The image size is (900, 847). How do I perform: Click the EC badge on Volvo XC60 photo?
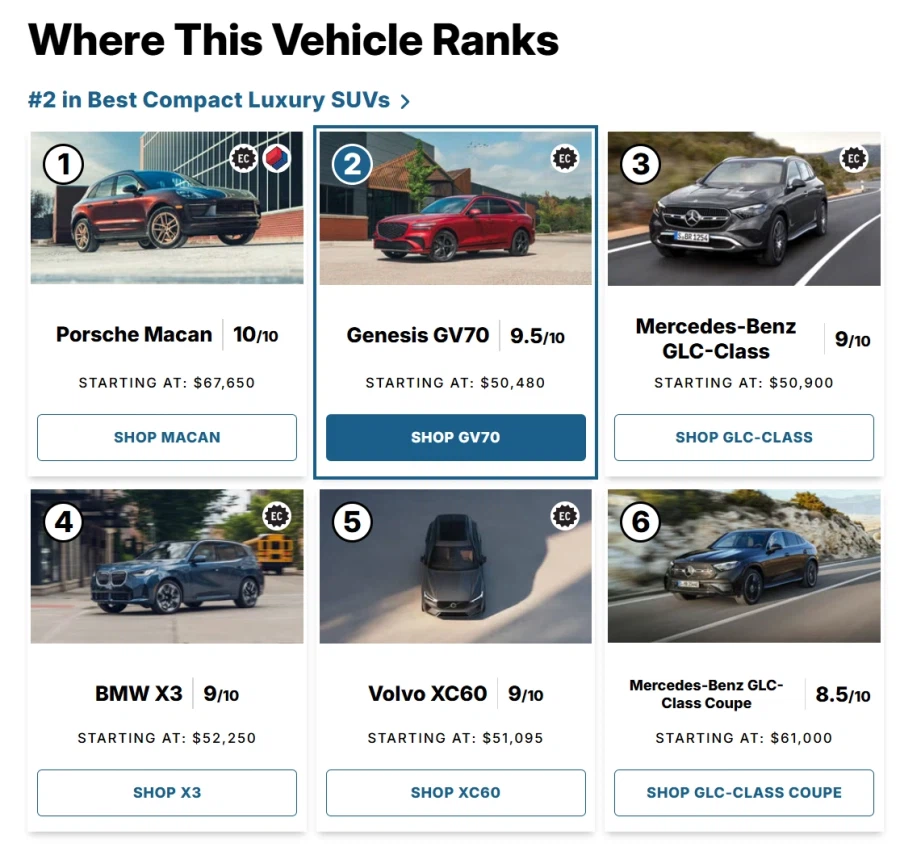[x=565, y=516]
